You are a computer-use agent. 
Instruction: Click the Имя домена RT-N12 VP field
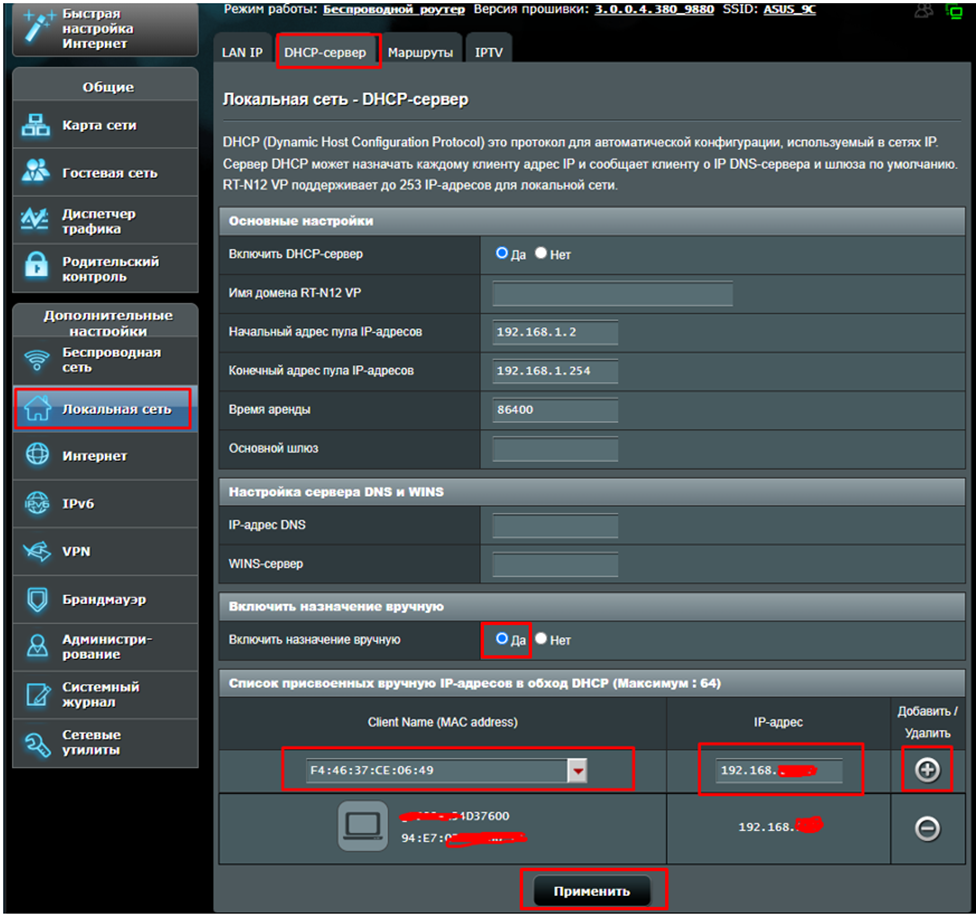coord(612,293)
